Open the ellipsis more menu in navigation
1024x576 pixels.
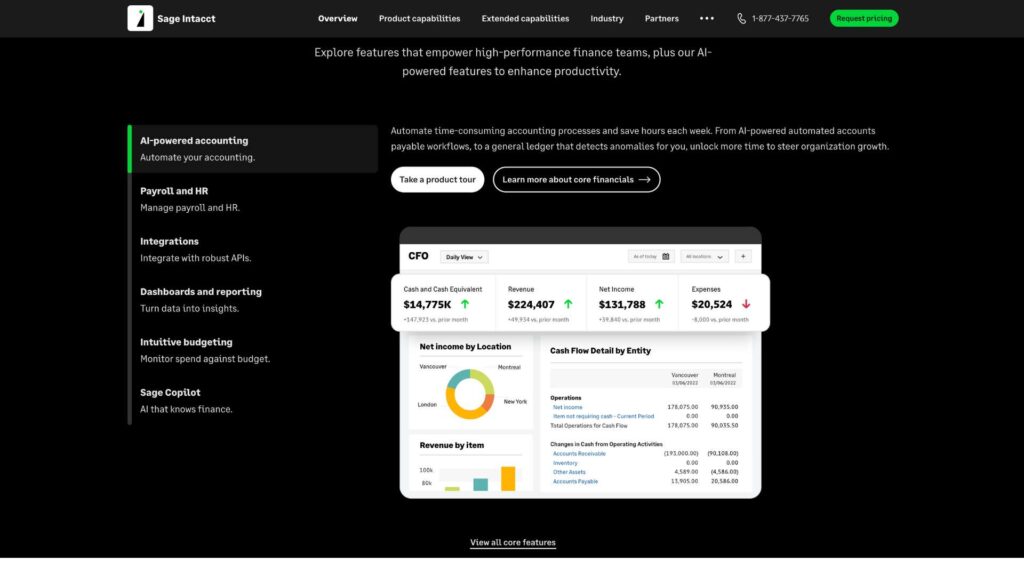(707, 17)
